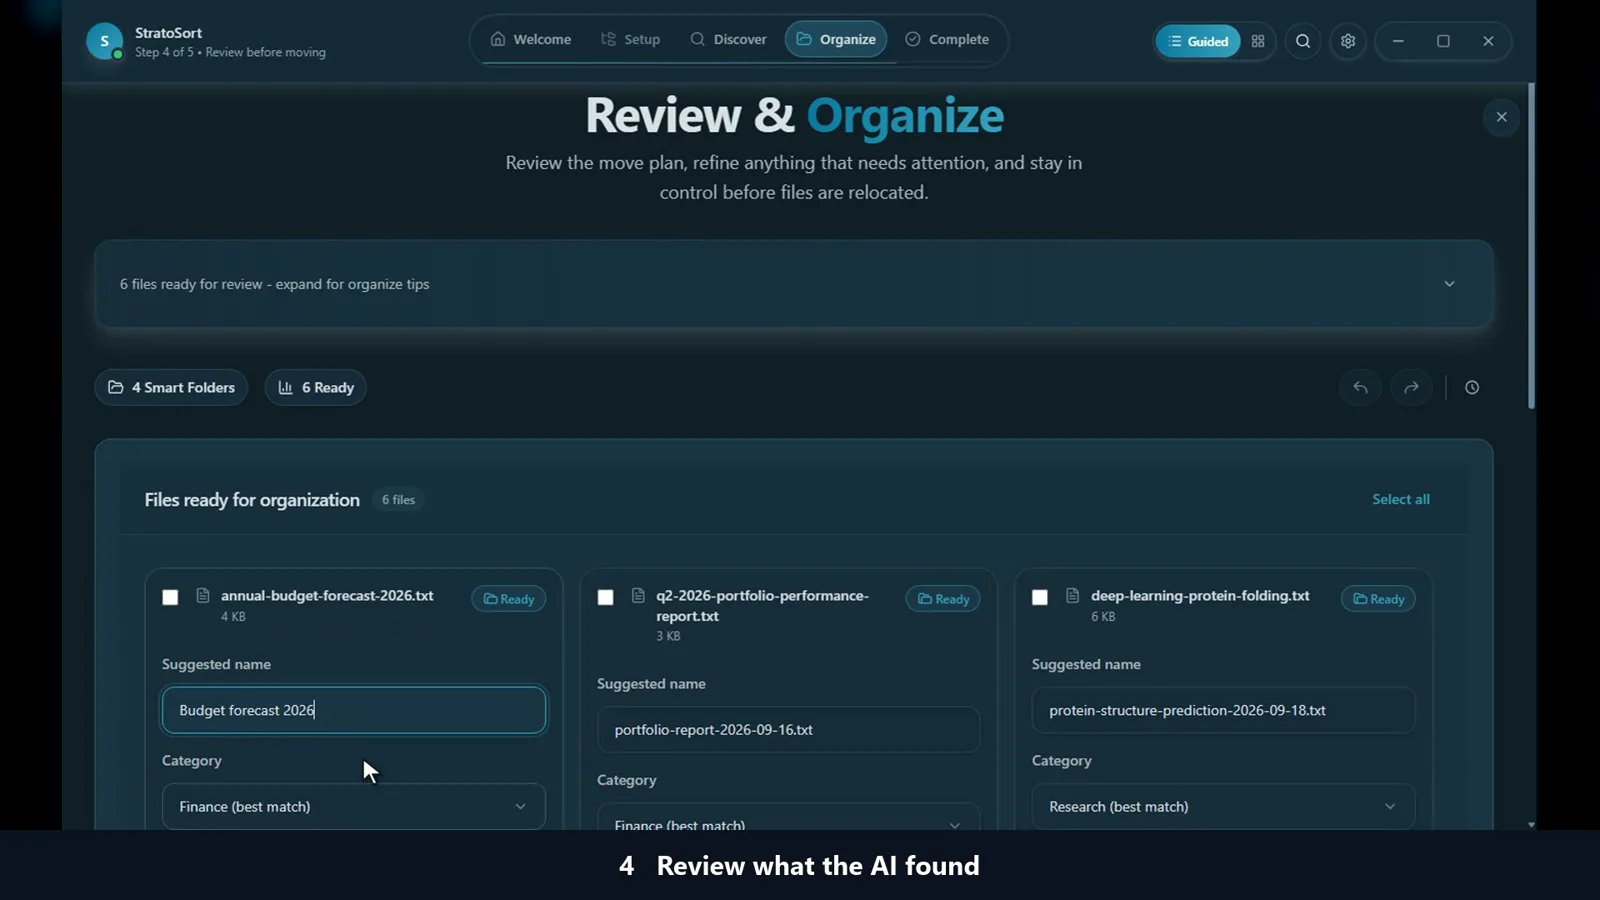Viewport: 1600px width, 900px height.
Task: Click the scrollbar down arrow
Action: [x=1531, y=824]
